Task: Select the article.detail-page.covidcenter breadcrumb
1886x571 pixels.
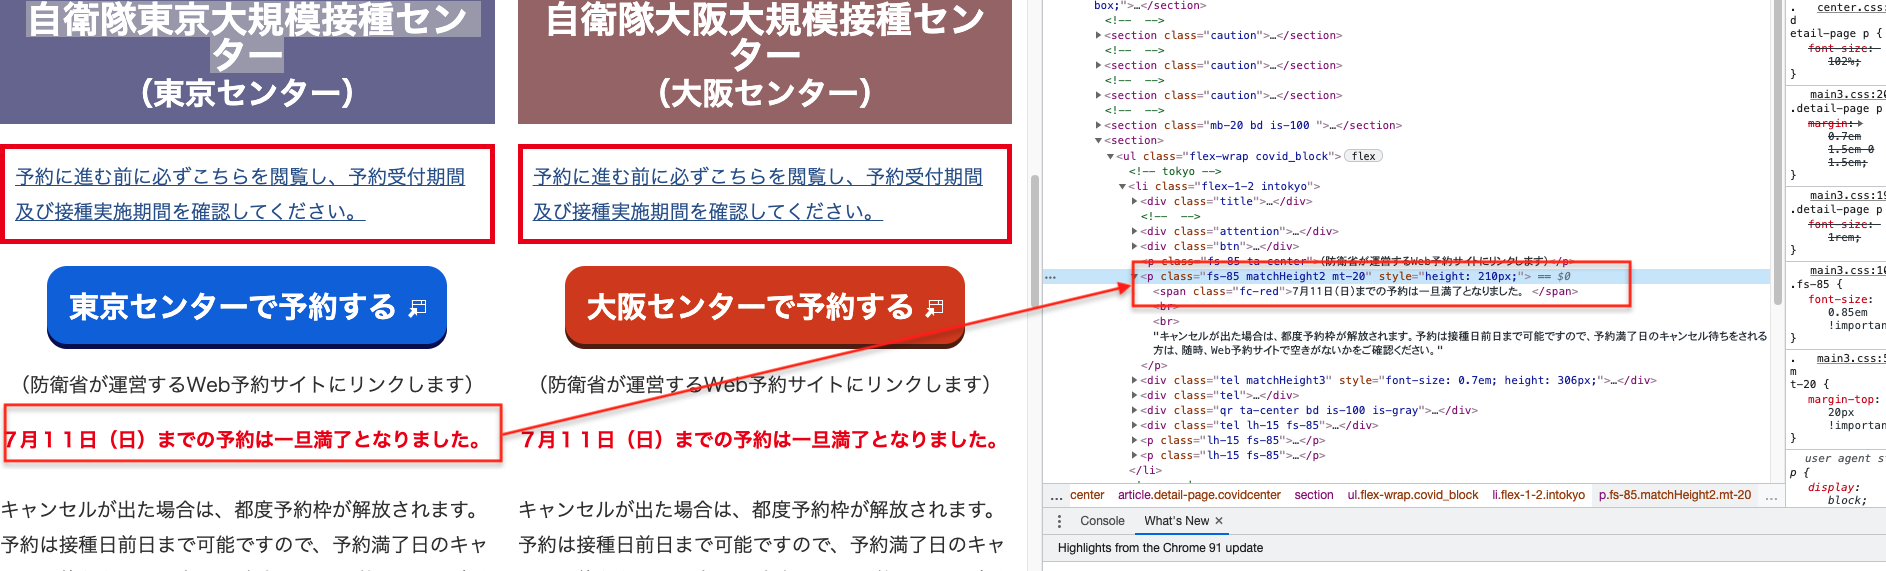Action: click(1199, 495)
